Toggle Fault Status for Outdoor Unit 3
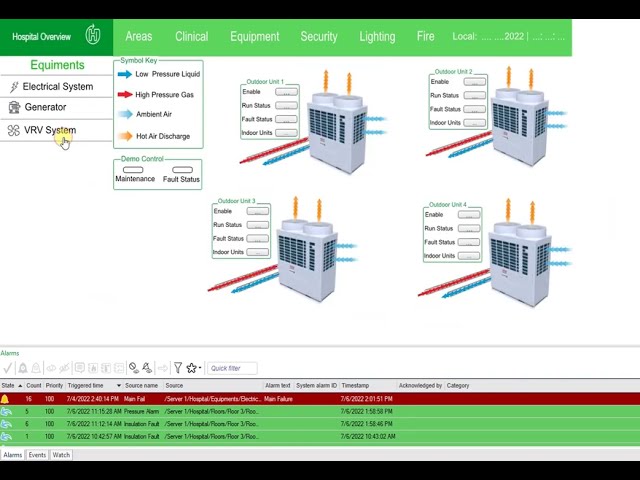640x480 pixels. click(258, 238)
